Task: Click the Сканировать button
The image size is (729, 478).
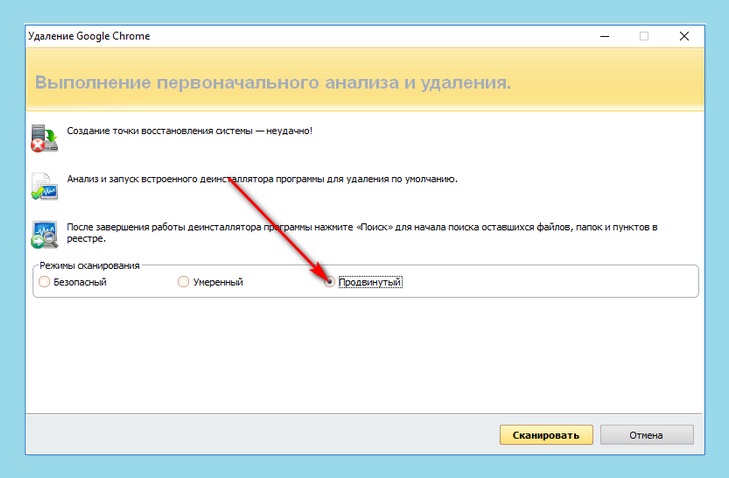Action: click(546, 435)
